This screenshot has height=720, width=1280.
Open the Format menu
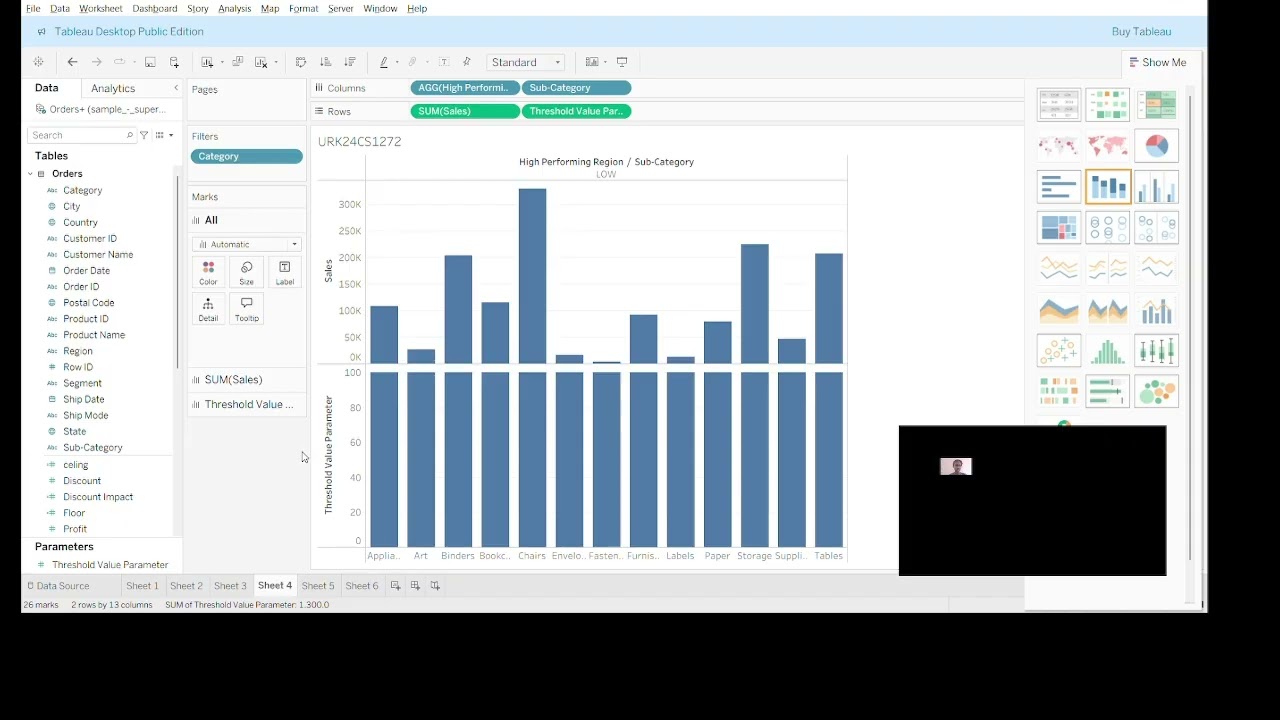303,8
